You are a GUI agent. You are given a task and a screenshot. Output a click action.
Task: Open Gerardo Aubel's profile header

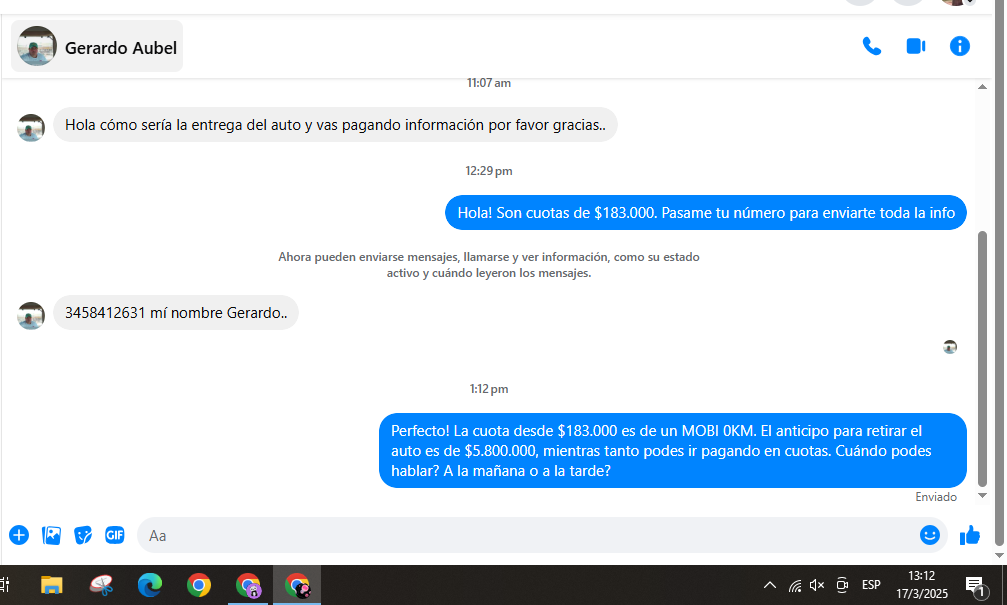click(97, 46)
